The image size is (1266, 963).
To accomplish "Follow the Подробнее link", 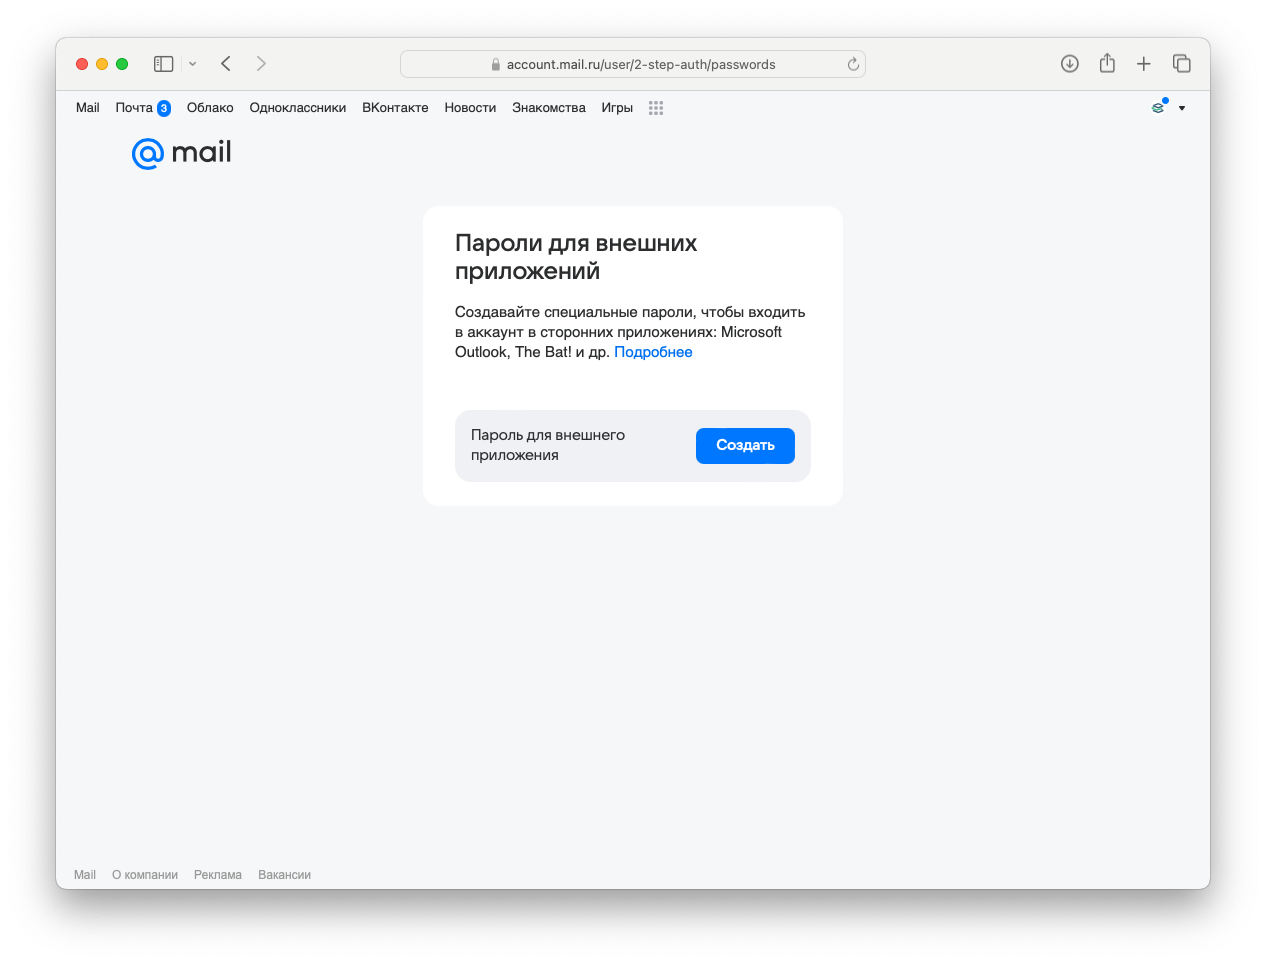I will (x=653, y=352).
